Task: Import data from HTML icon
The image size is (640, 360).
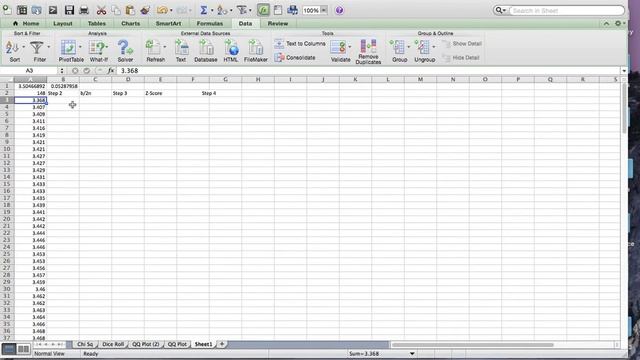Action: click(x=231, y=51)
